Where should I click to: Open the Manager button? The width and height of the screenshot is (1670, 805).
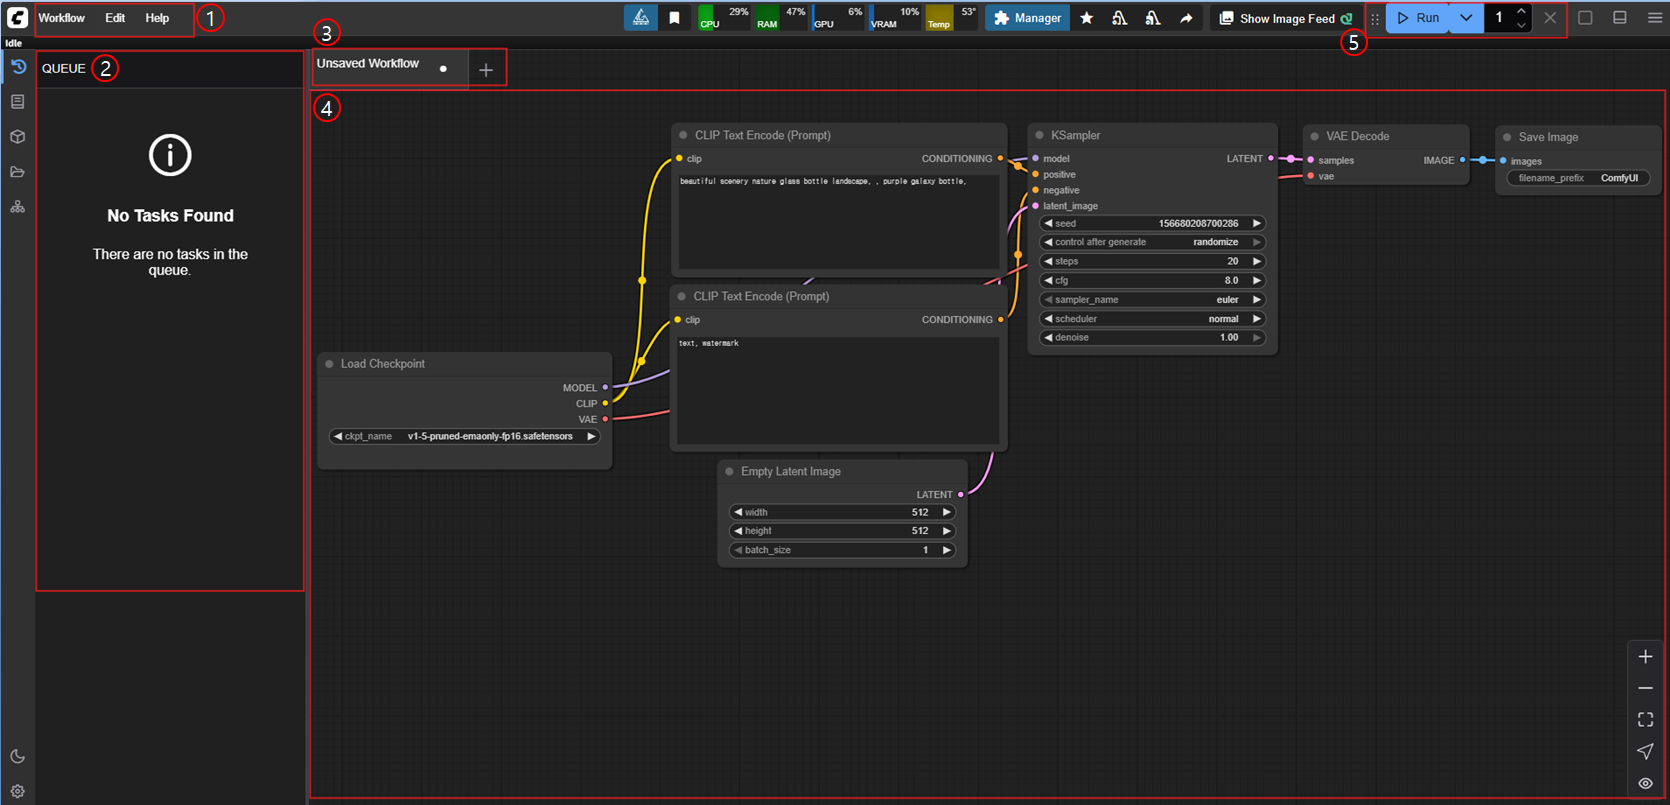point(1027,18)
